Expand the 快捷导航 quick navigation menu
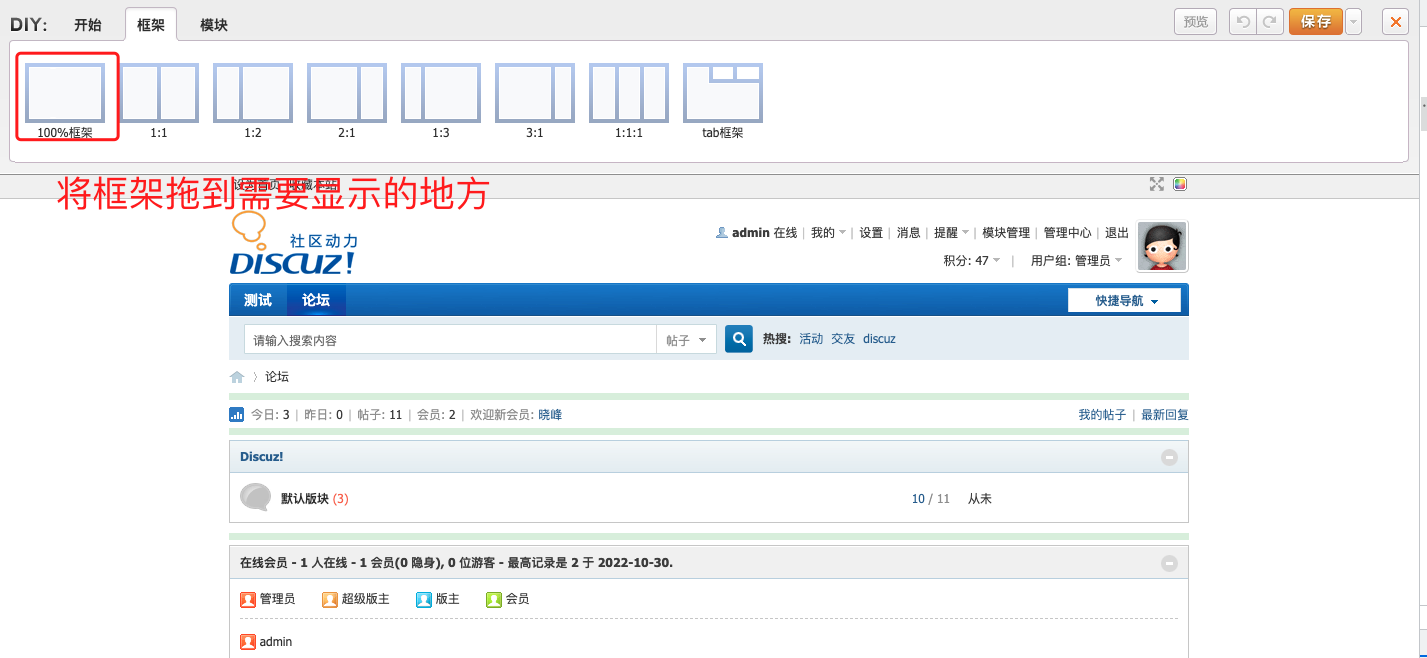This screenshot has width=1427, height=658. (1125, 301)
